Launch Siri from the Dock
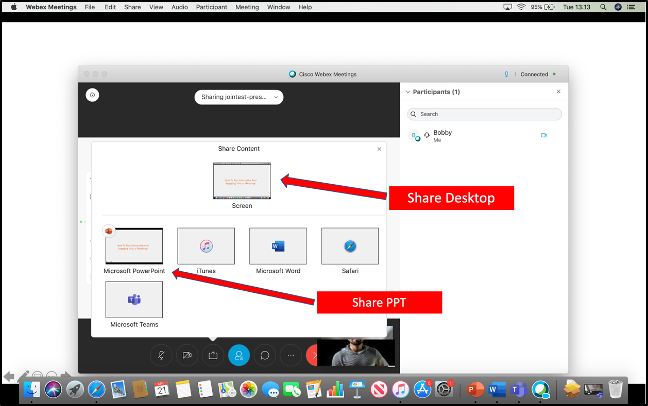Viewport: 648px width, 406px height. (x=53, y=389)
